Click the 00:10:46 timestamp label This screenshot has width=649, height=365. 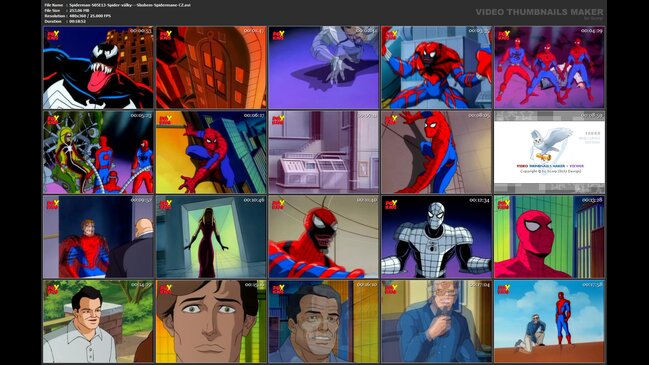click(254, 200)
